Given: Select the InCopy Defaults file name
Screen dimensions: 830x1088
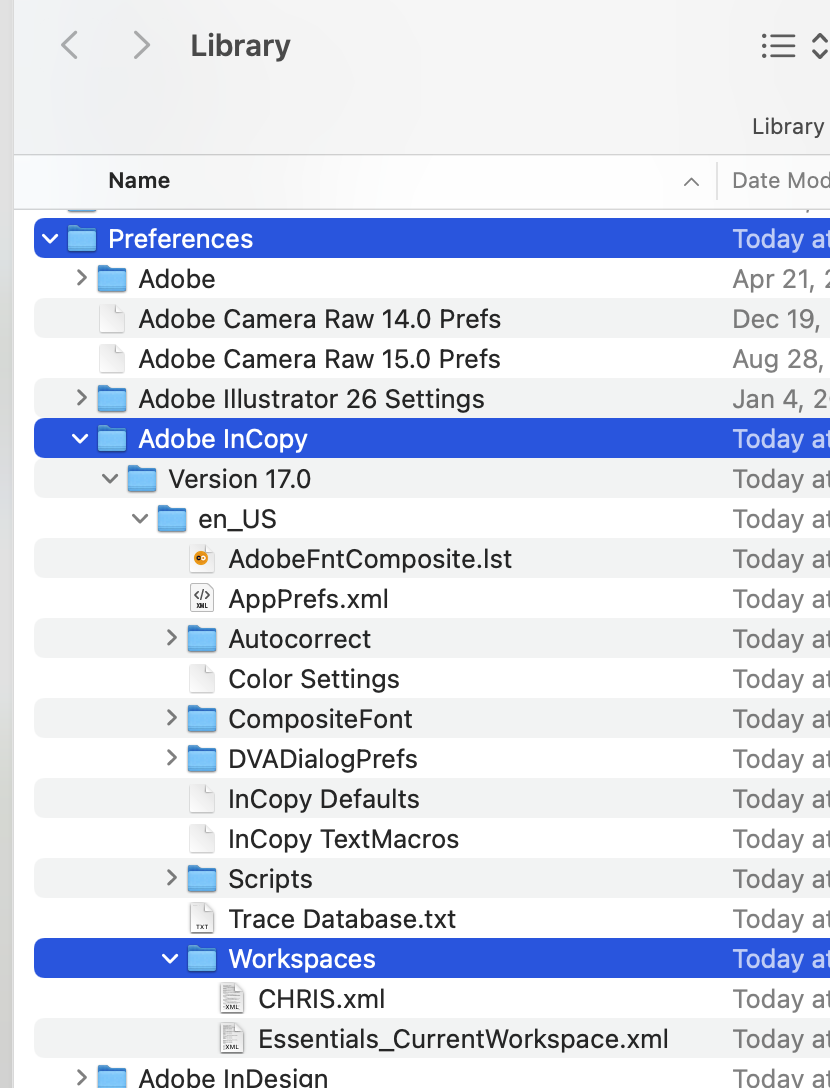Looking at the screenshot, I should coord(323,799).
